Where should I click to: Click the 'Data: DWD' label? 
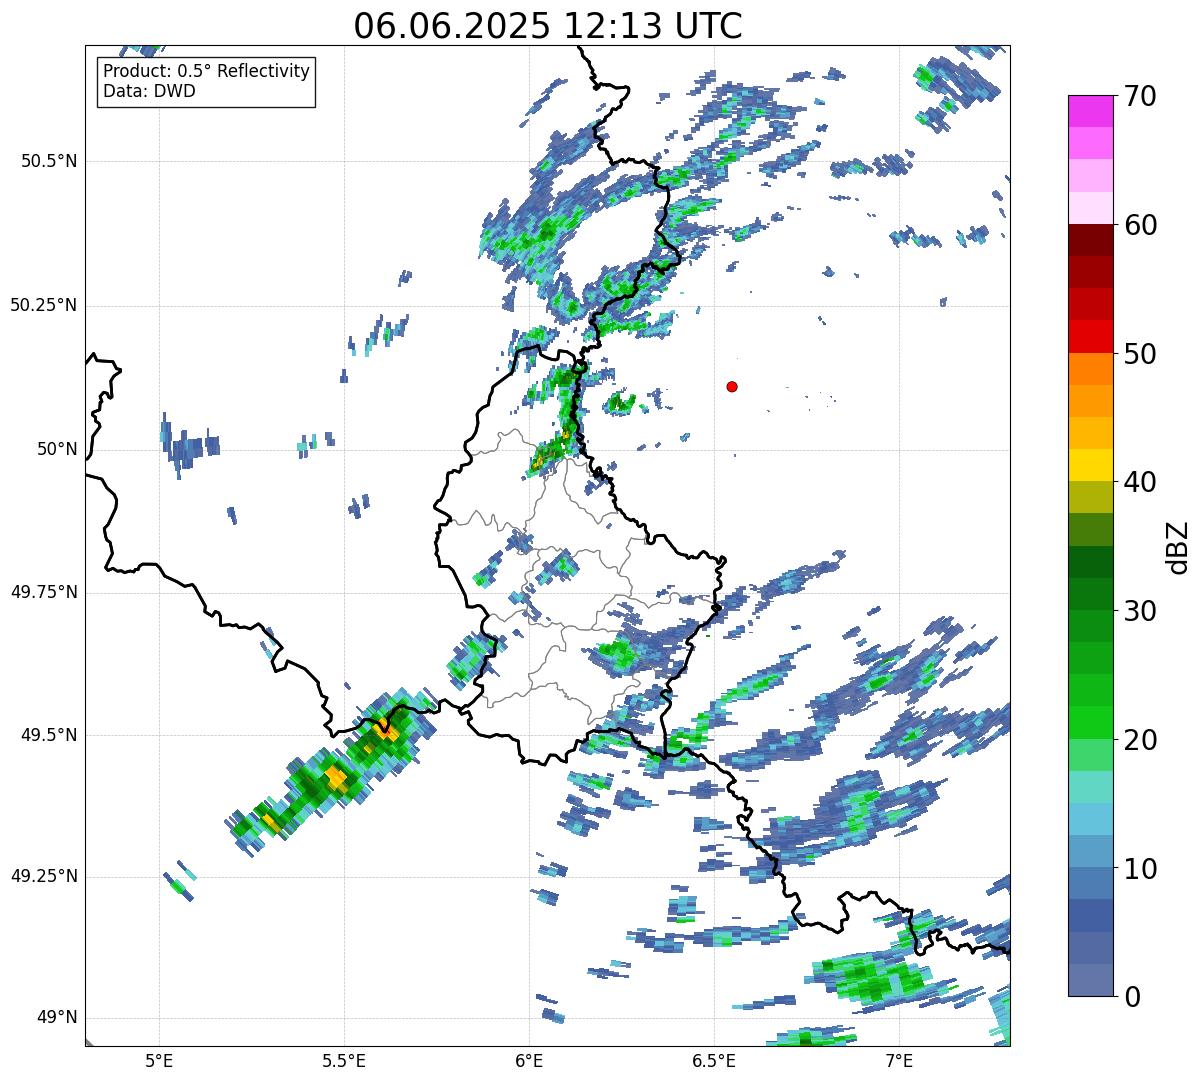pos(149,91)
